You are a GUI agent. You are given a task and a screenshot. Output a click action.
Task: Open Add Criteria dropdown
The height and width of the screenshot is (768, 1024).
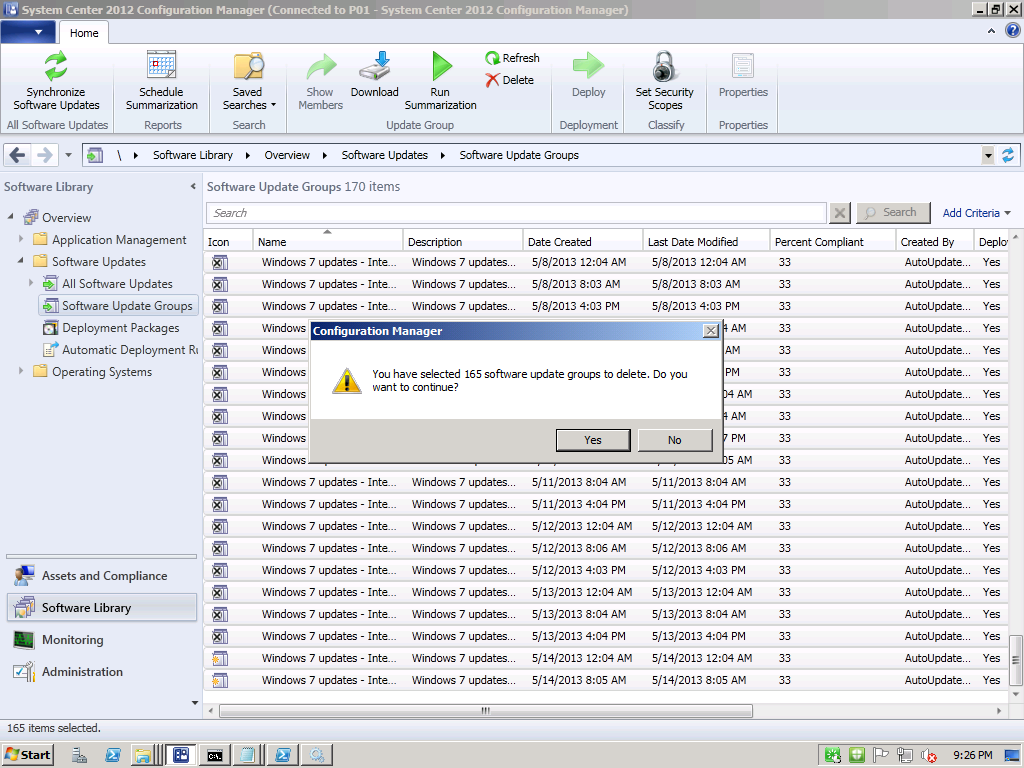pyautogui.click(x=976, y=213)
